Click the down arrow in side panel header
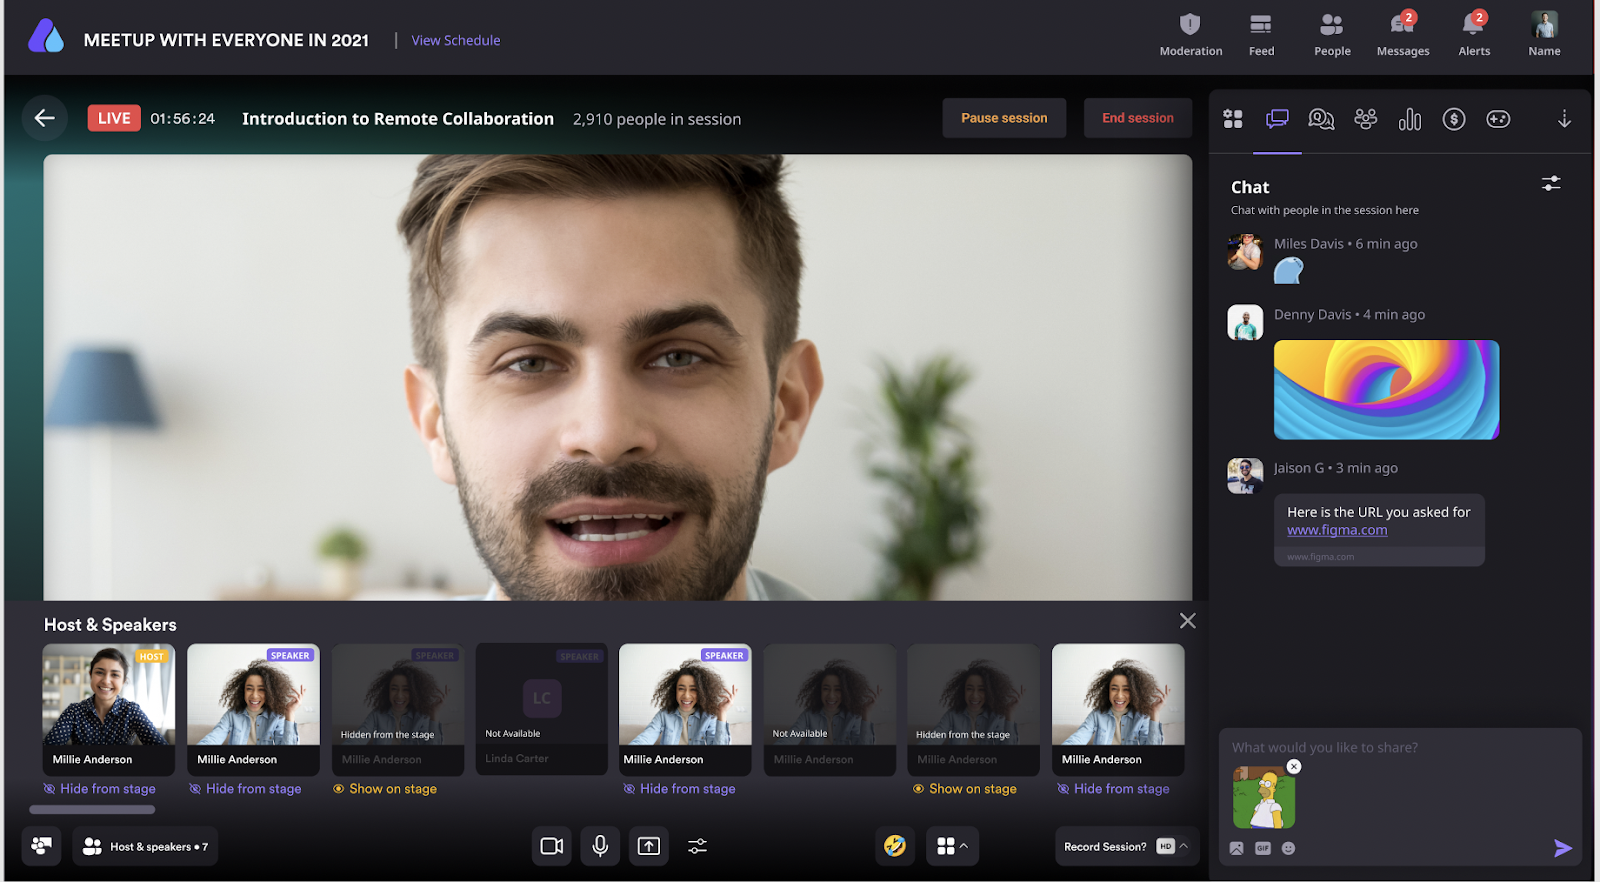This screenshot has width=1600, height=882. [x=1564, y=119]
